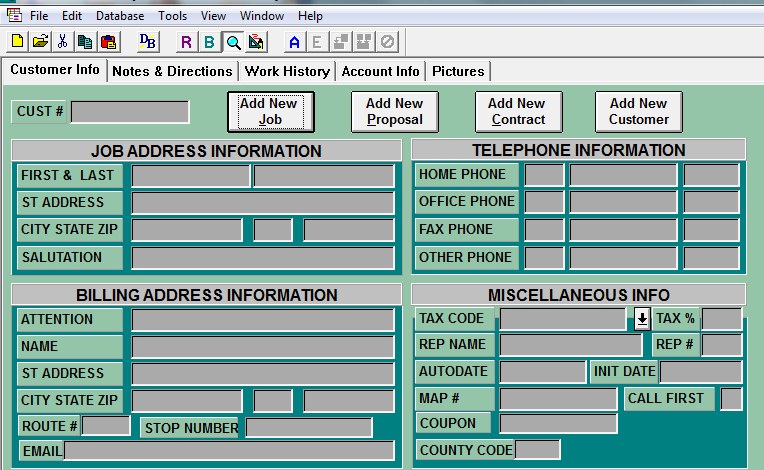Click the Paste clipboard toolbar icon
Screen dimensions: 764x470
pyautogui.click(x=108, y=41)
